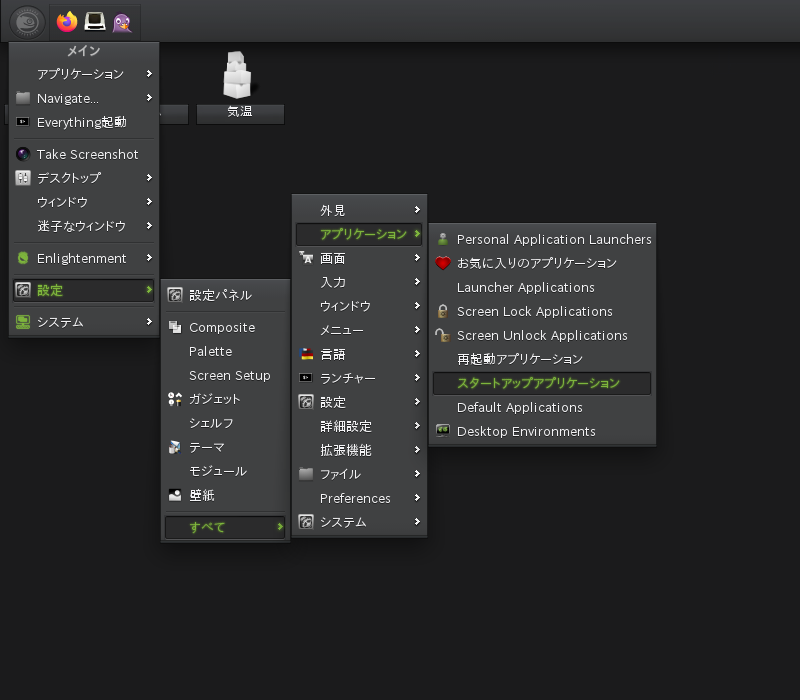Open Palette settings

click(225, 352)
